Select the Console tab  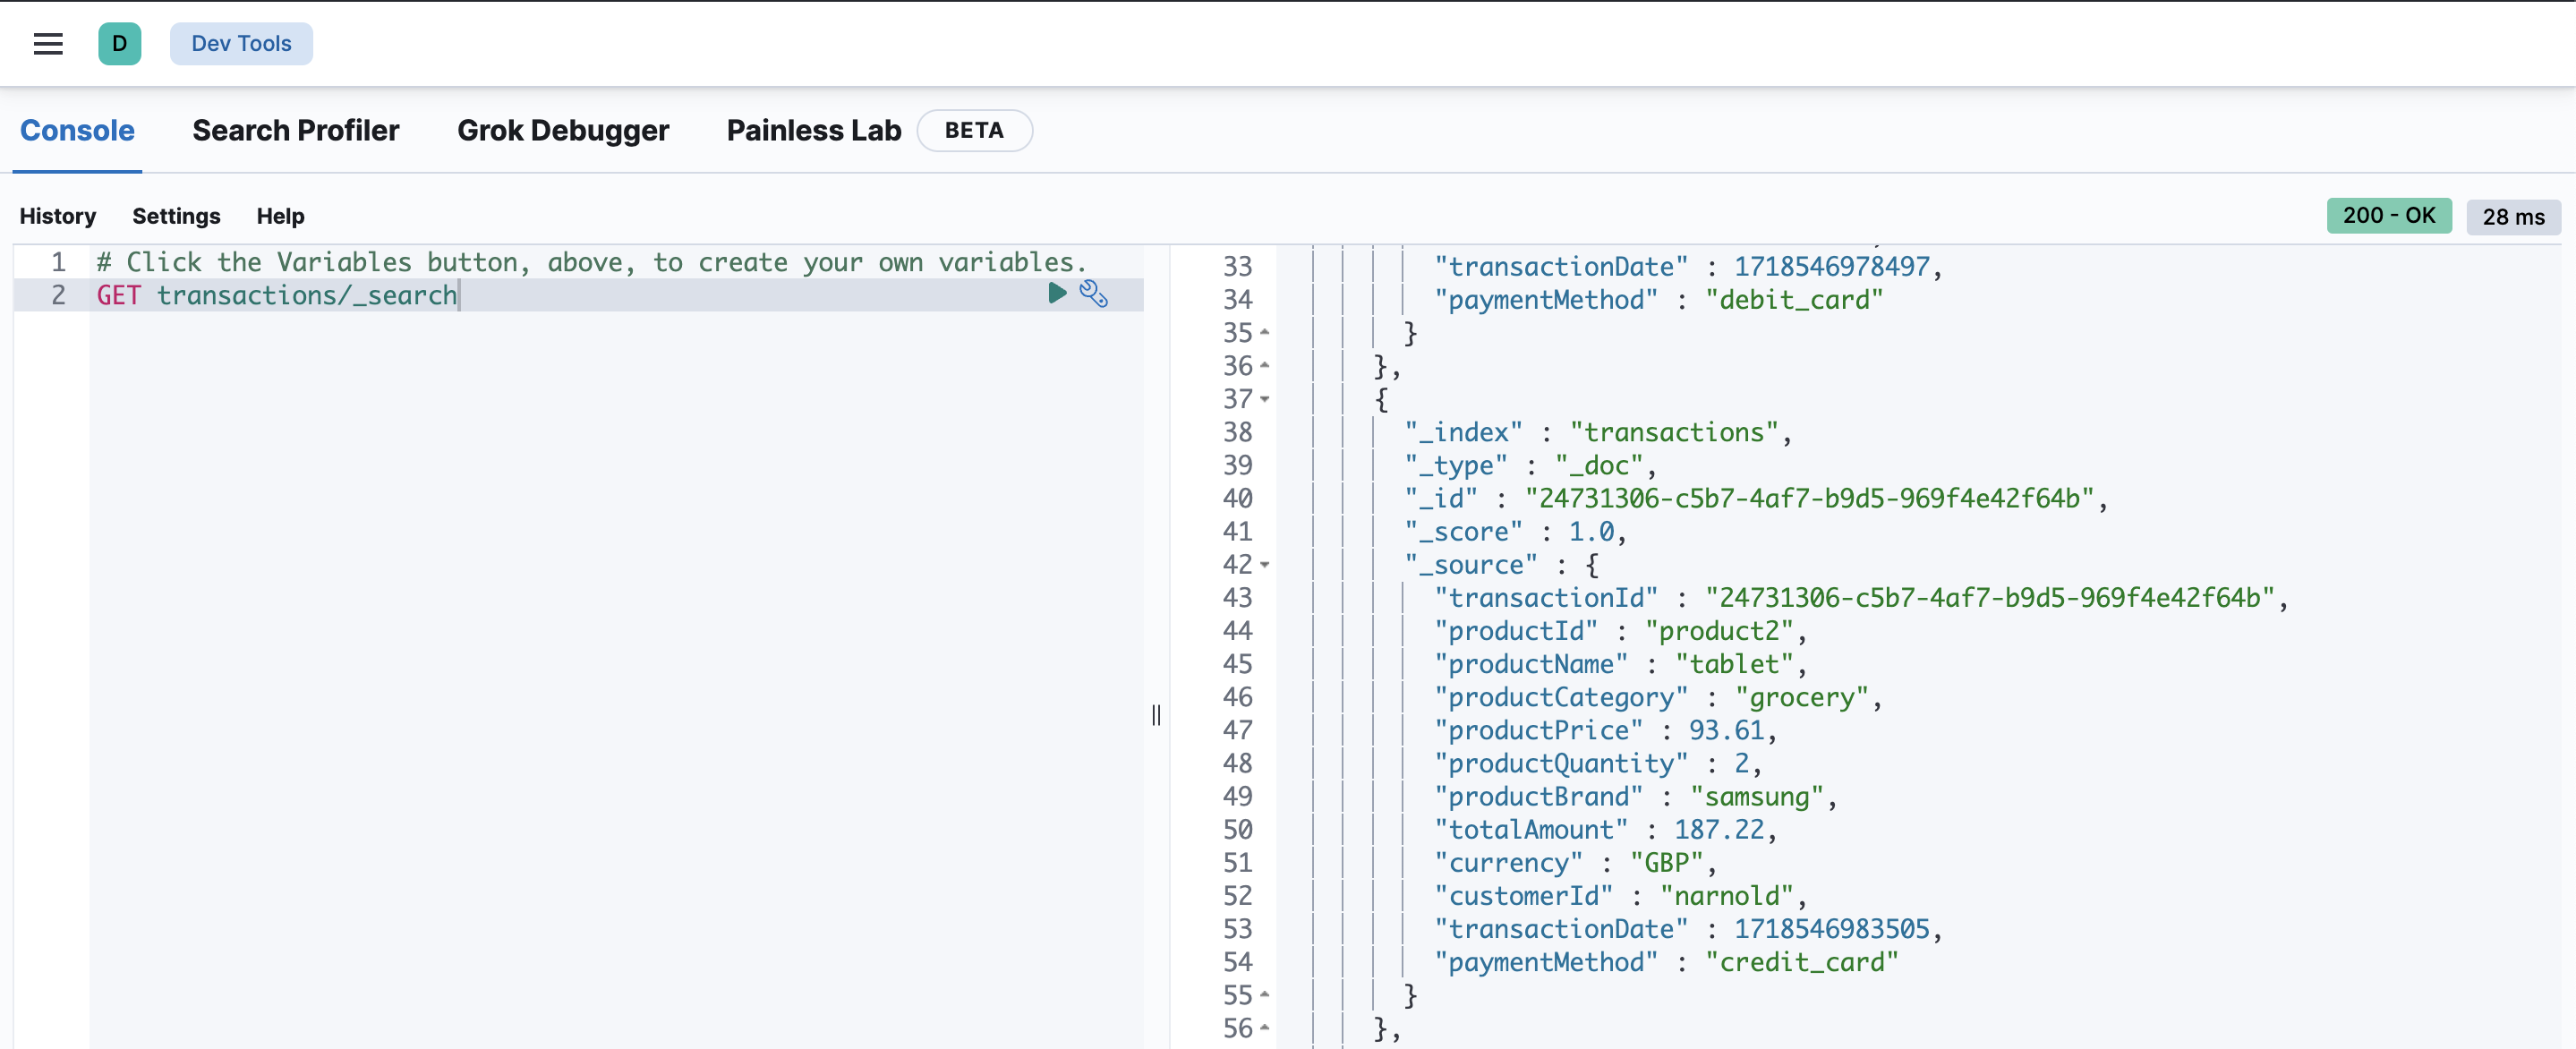click(x=77, y=131)
